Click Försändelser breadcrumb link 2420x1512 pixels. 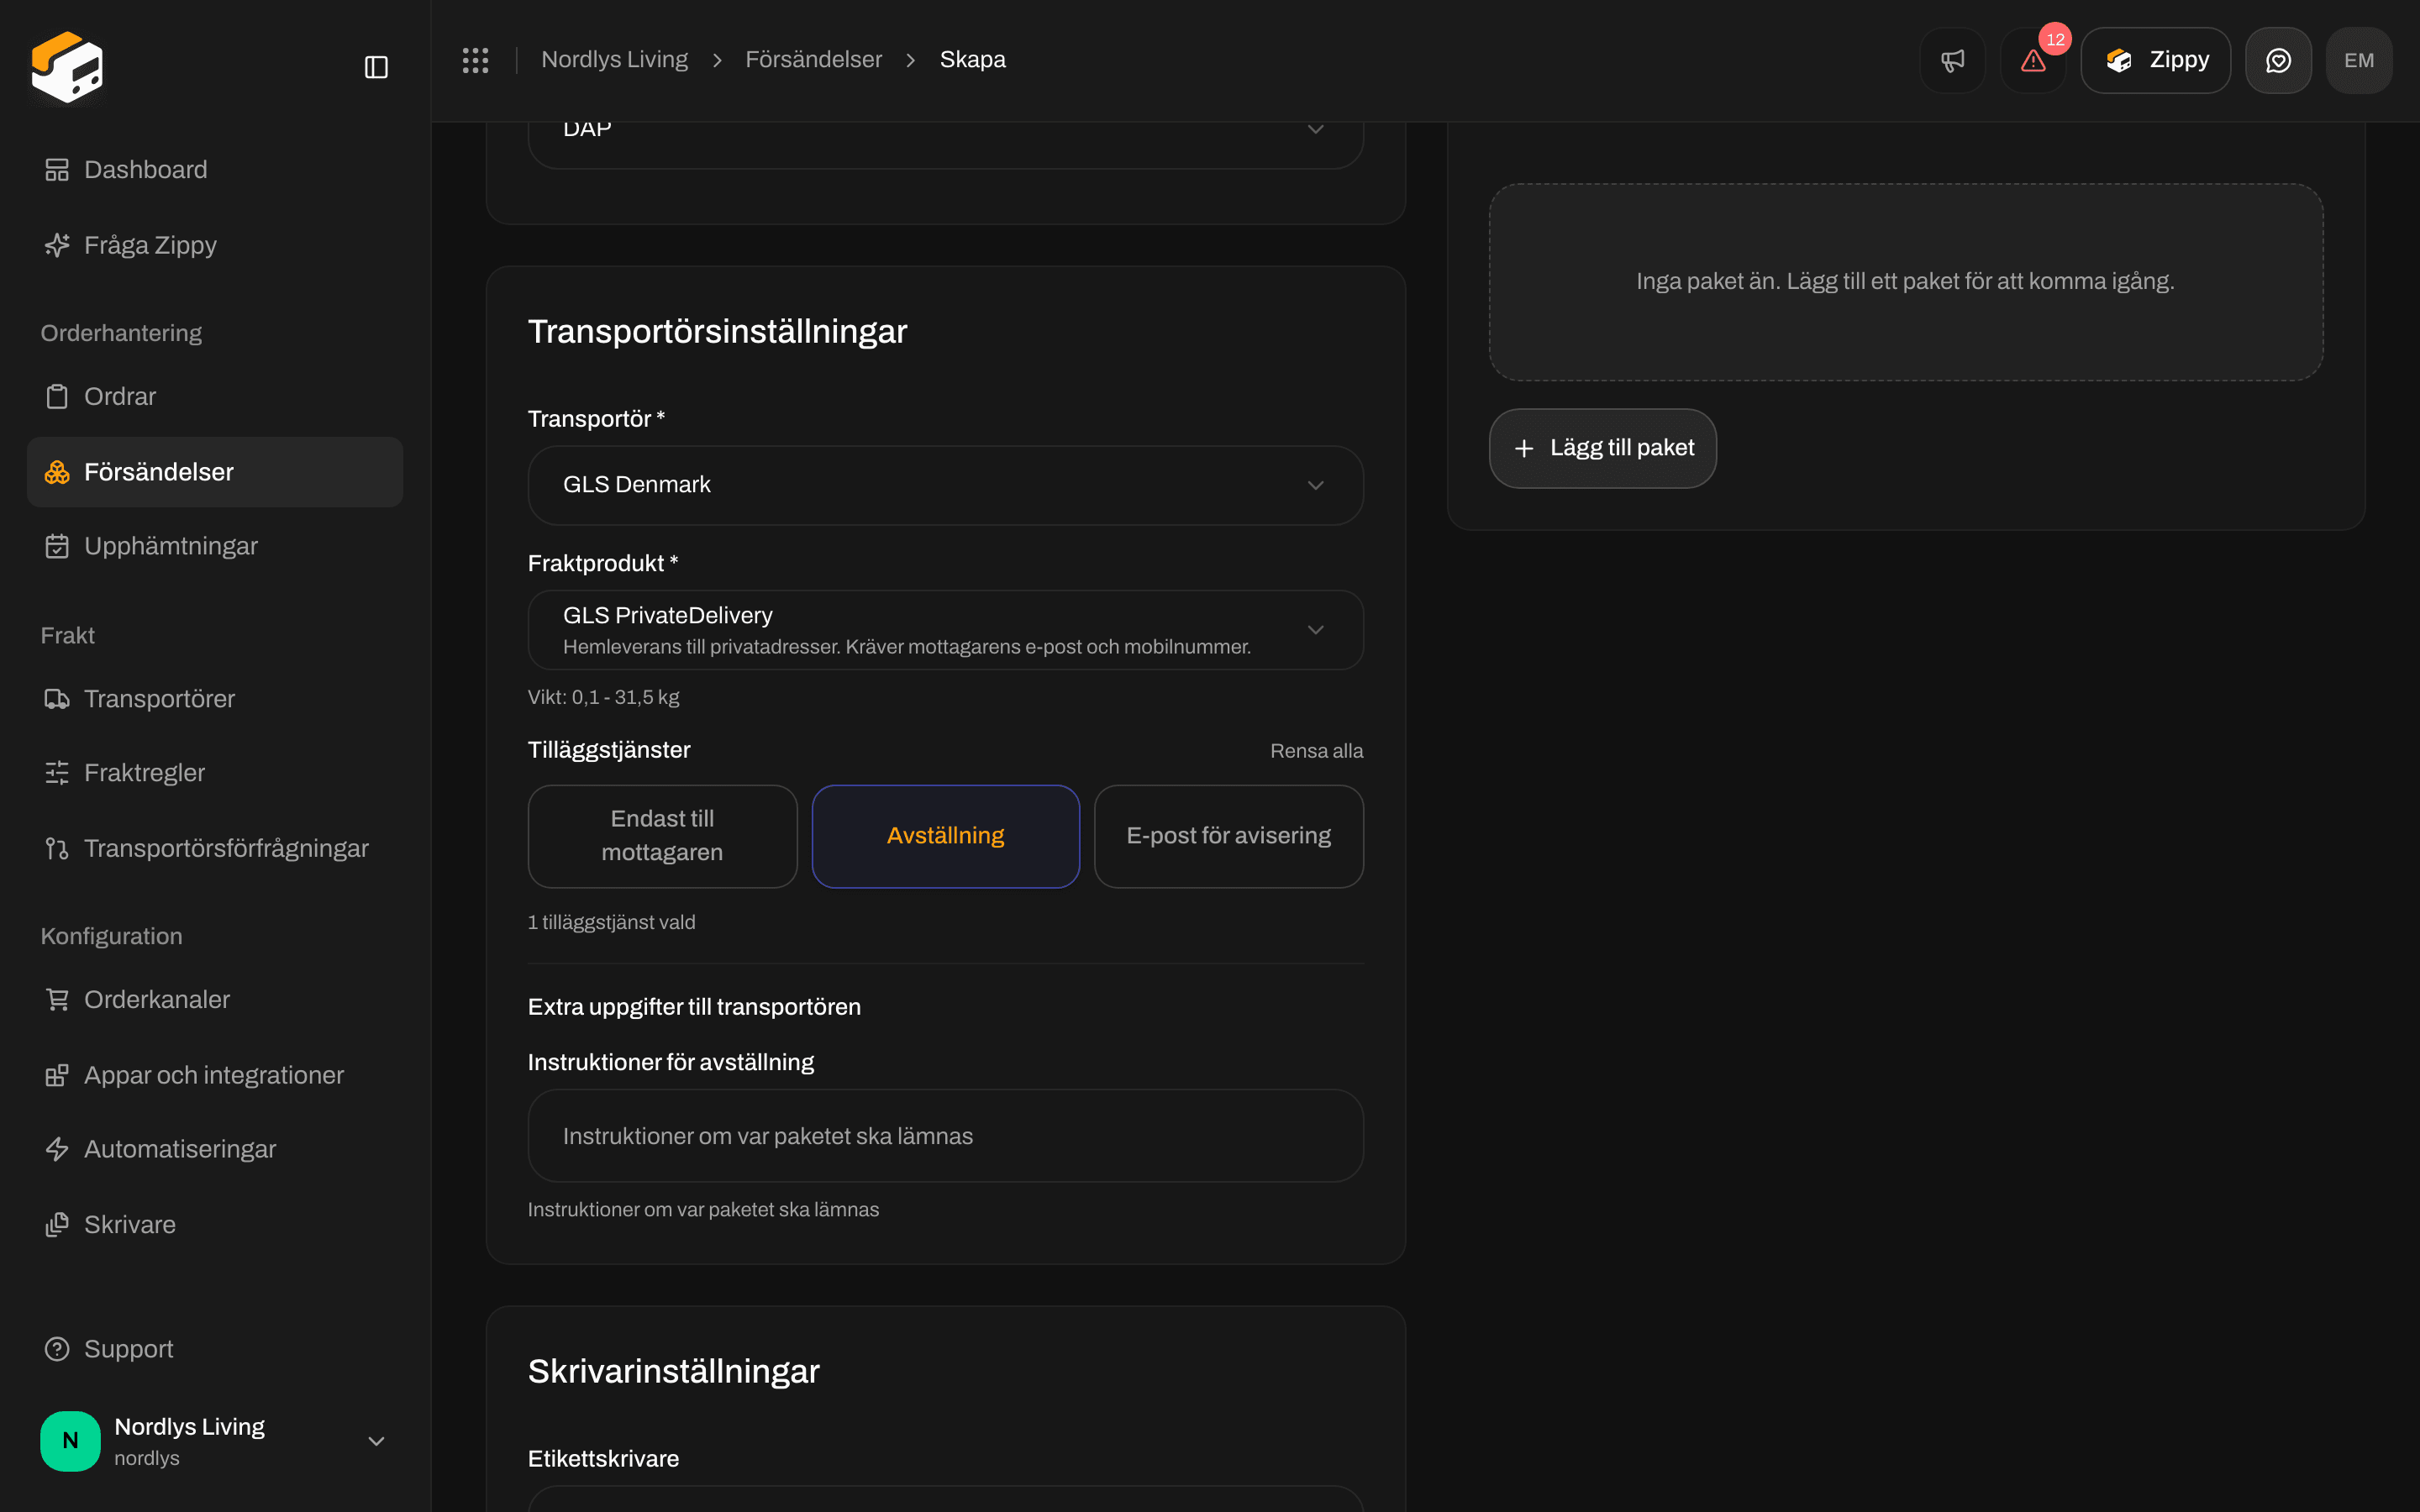813,60
